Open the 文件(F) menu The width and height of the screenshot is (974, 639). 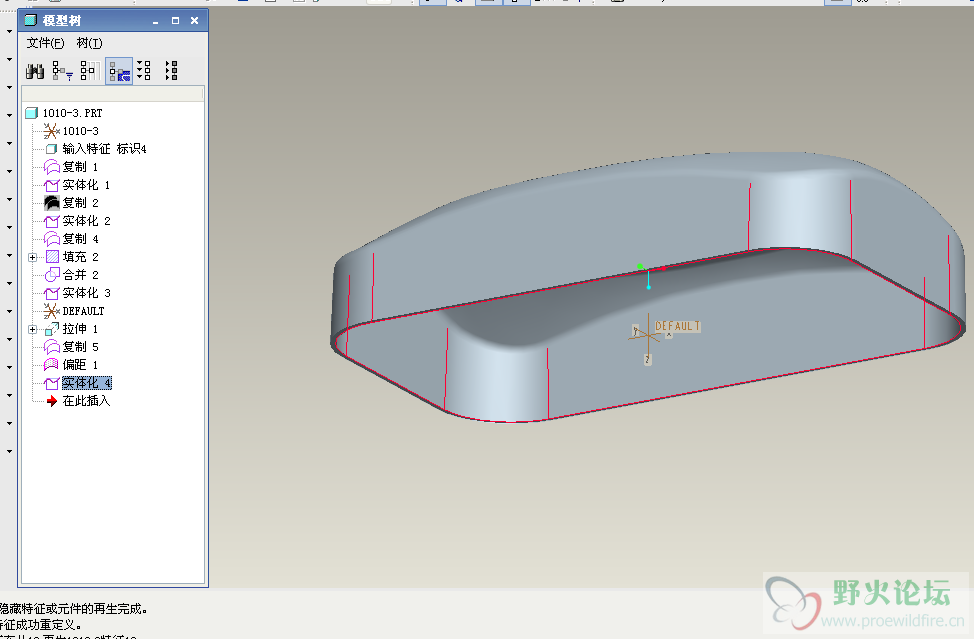(x=45, y=43)
